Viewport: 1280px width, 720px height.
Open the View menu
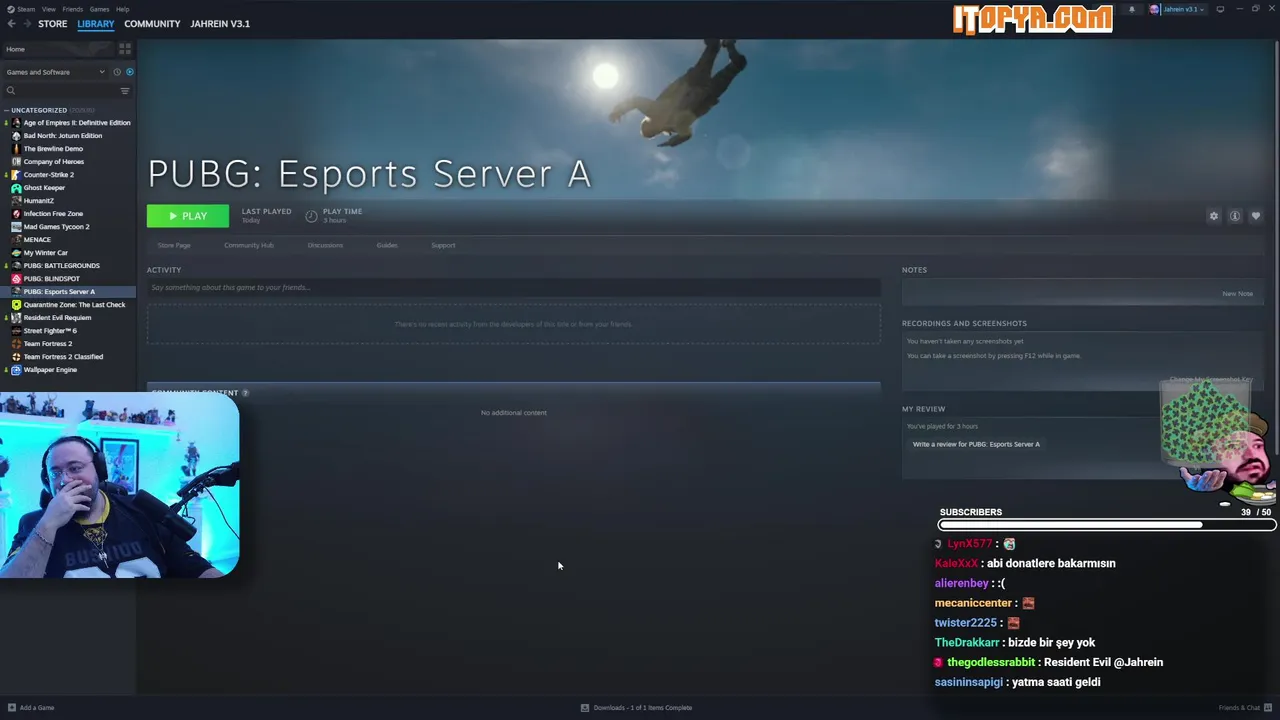(48, 9)
